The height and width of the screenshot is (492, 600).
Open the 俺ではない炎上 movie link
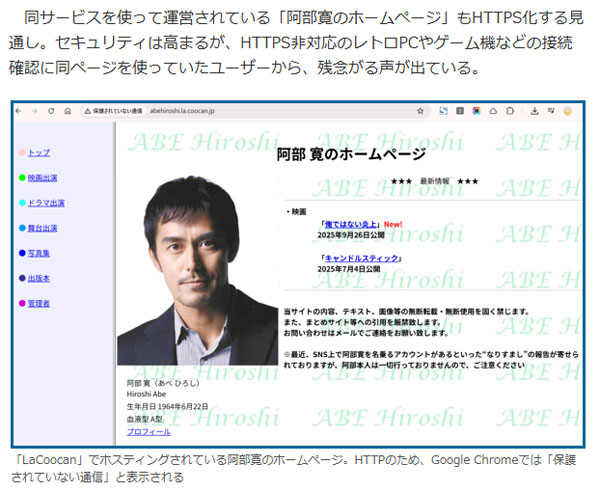pos(351,225)
